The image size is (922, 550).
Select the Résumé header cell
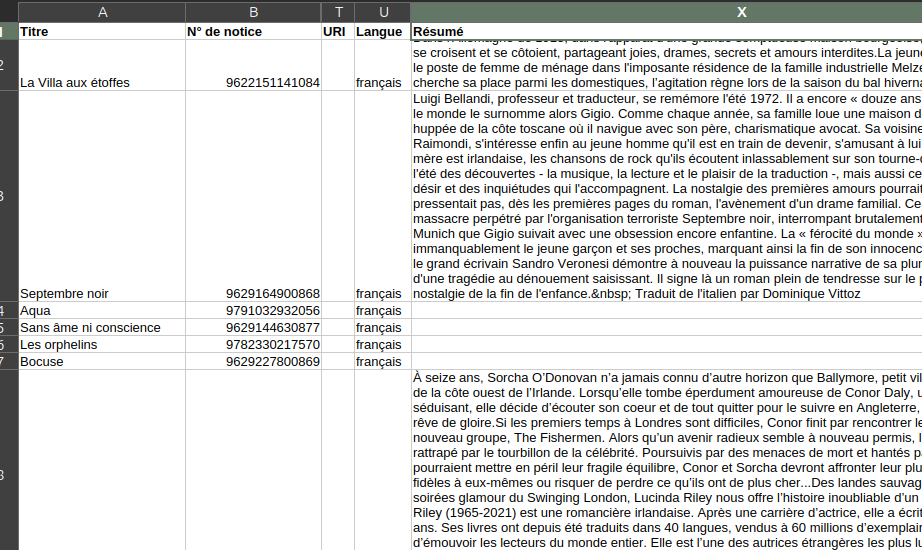click(x=666, y=31)
